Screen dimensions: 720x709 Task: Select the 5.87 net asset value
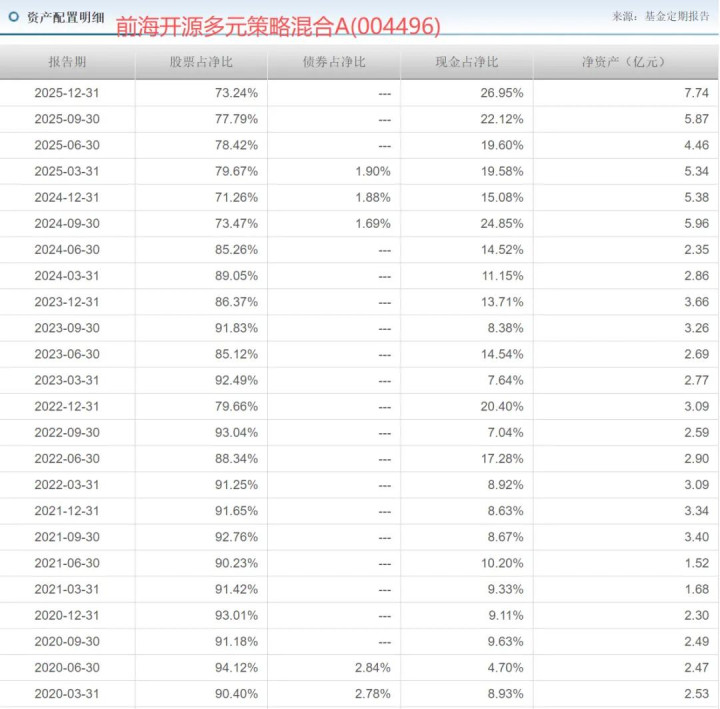pyautogui.click(x=697, y=119)
